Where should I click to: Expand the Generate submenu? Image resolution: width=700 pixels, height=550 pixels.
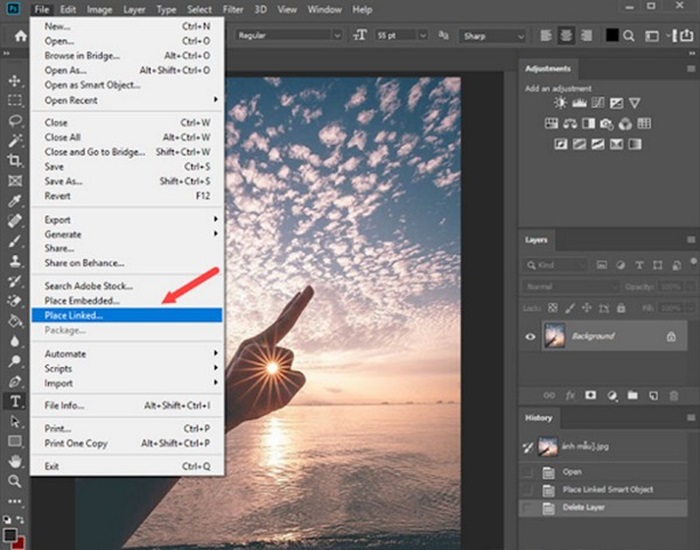coord(127,234)
